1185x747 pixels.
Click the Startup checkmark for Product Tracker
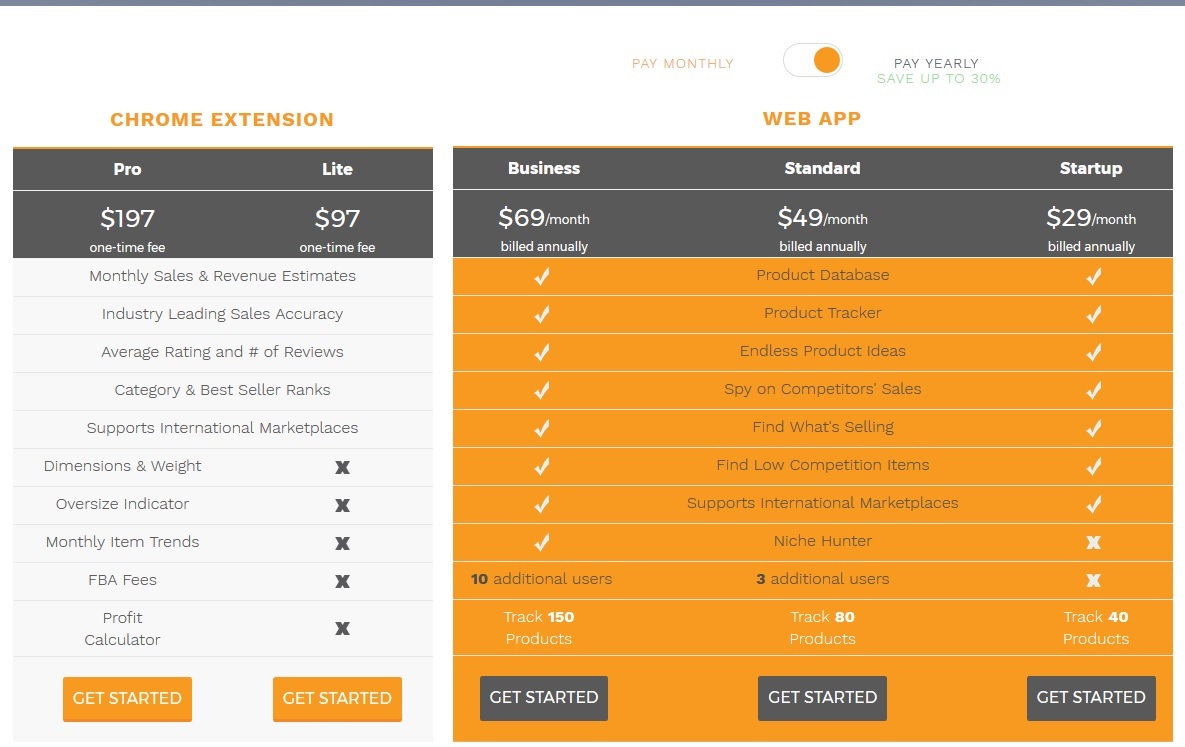point(1093,315)
